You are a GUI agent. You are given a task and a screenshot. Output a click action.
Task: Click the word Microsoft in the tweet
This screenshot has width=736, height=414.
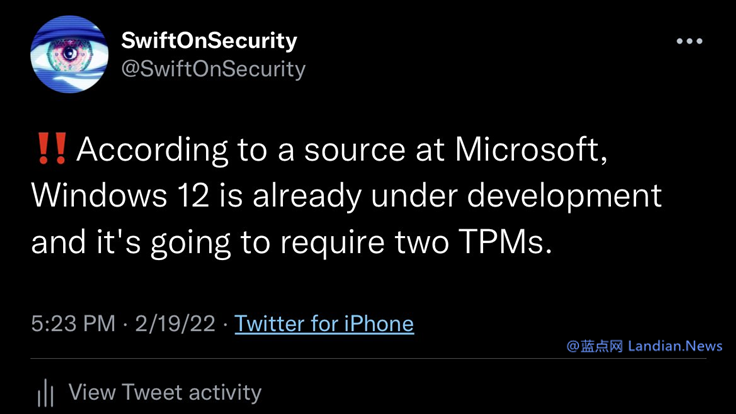click(530, 149)
